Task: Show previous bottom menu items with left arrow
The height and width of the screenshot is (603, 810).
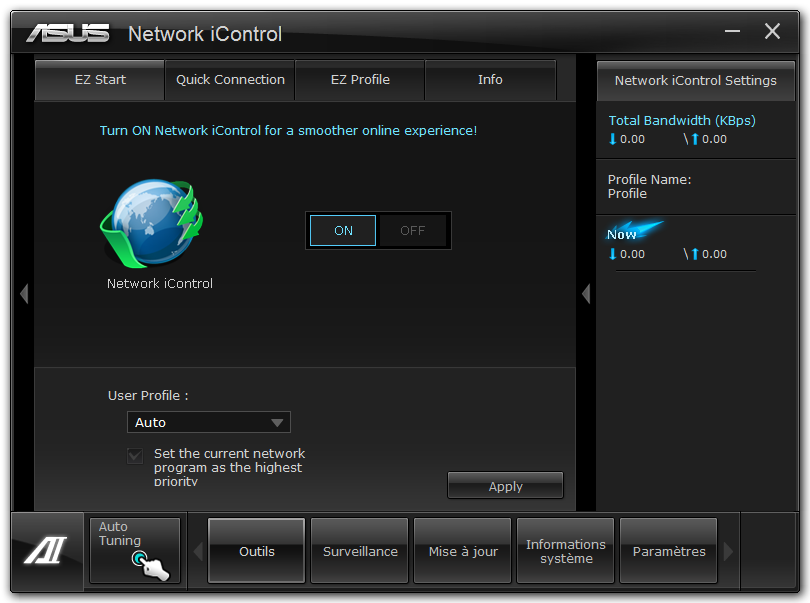Action: (198, 551)
